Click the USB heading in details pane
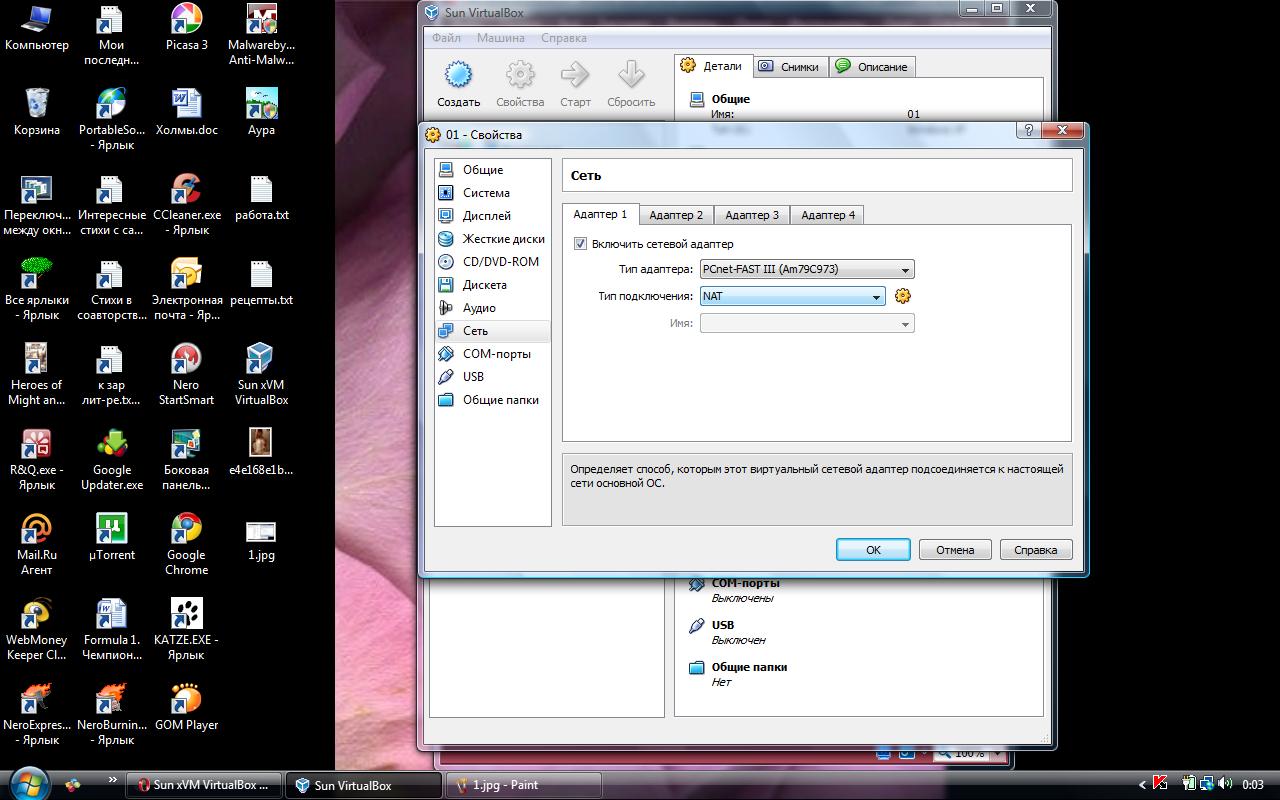 tap(722, 625)
